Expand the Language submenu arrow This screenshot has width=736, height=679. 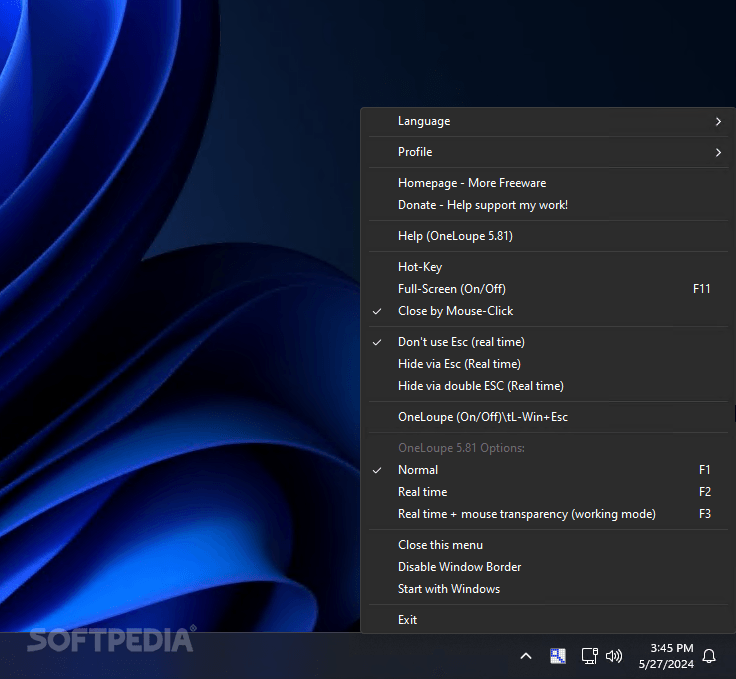point(718,122)
